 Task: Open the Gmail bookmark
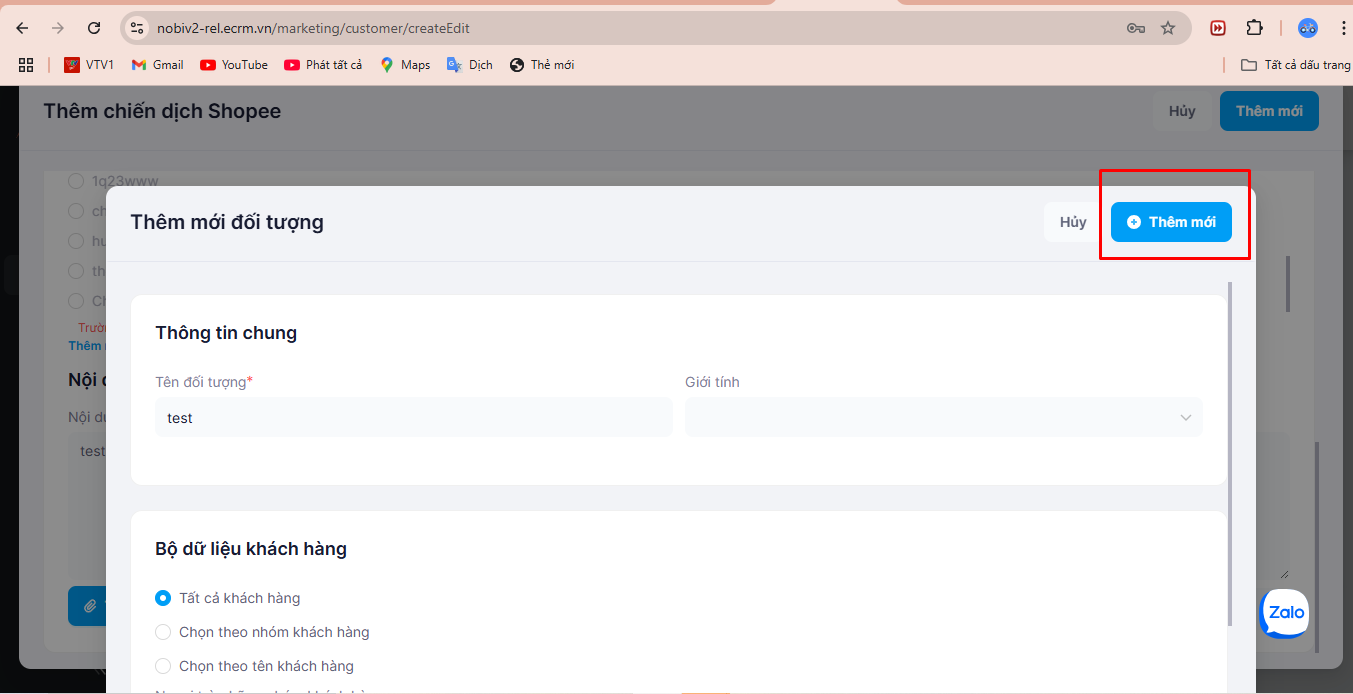point(157,65)
